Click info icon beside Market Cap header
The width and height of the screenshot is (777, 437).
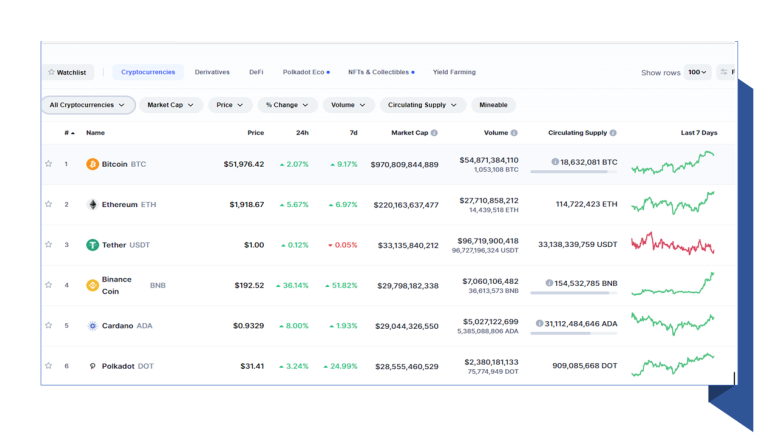(434, 133)
